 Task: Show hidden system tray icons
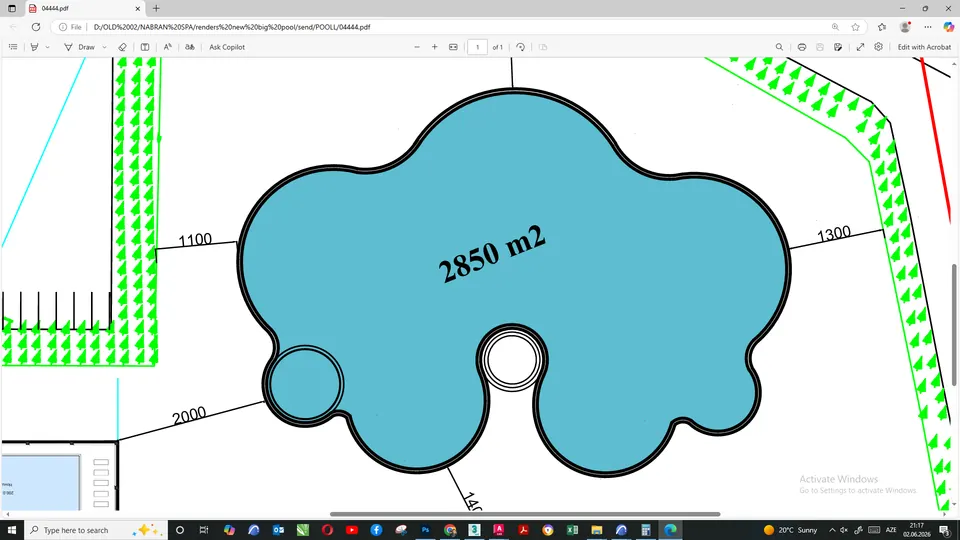point(831,530)
